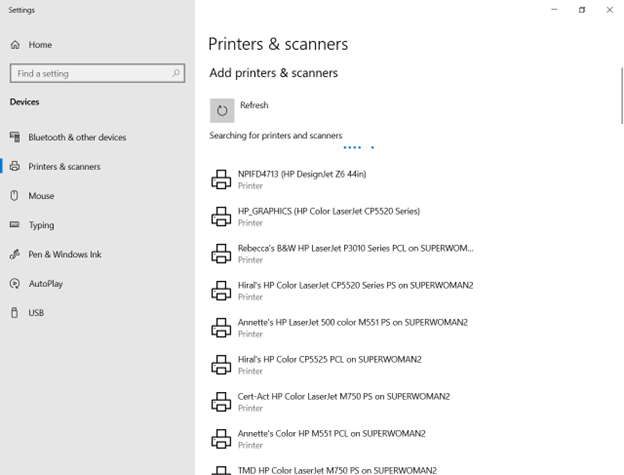
Task: Click printer icon beside Hiral's Color CP5525 PCL
Action: (x=221, y=364)
